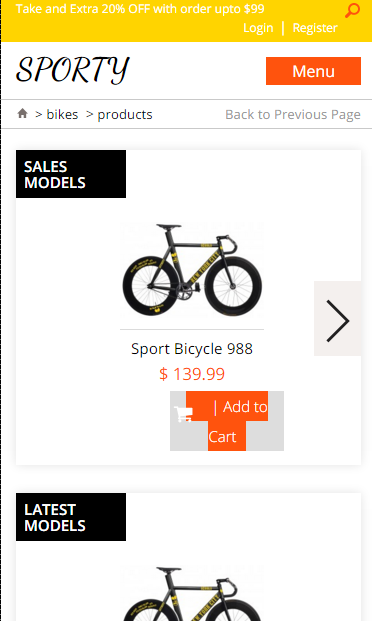Navigate to bikes breadcrumb

(x=62, y=114)
